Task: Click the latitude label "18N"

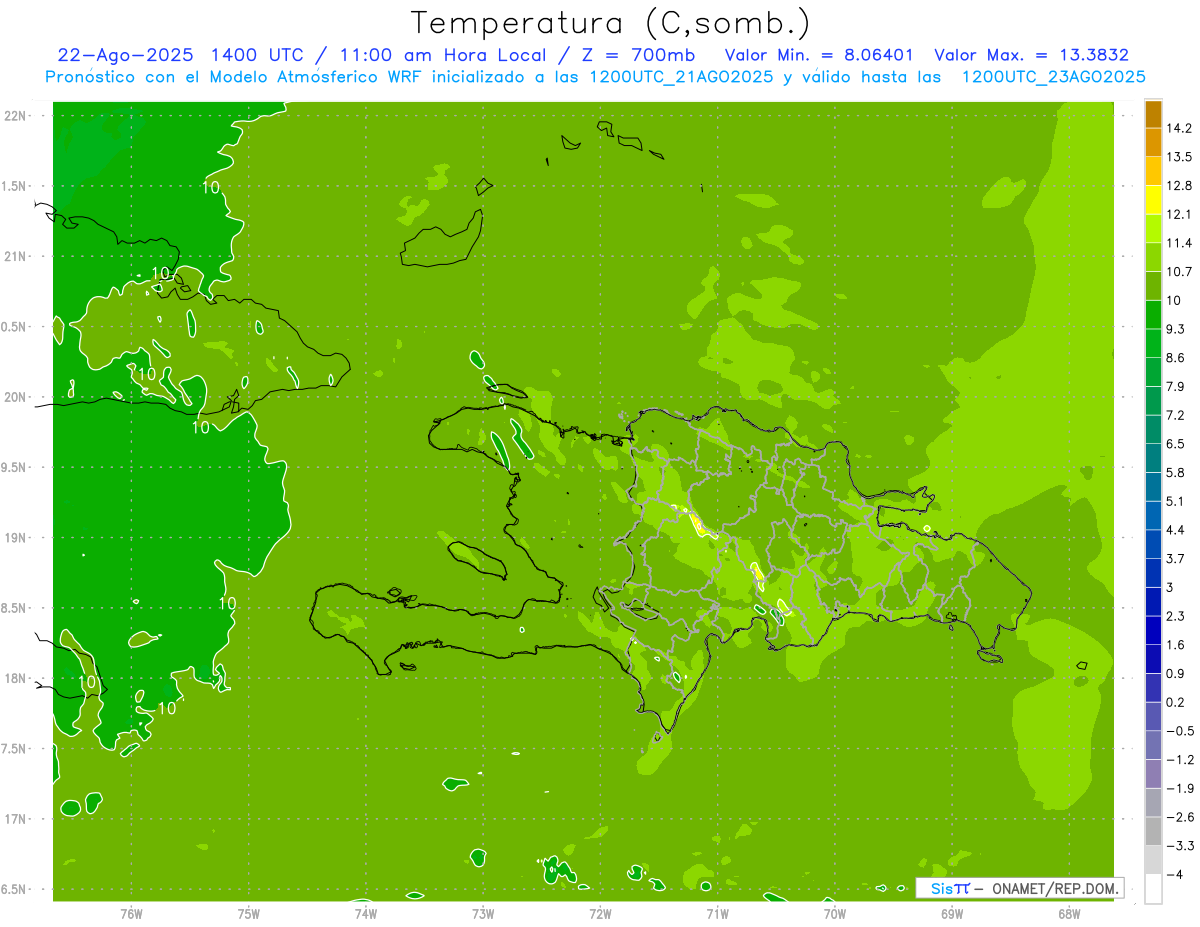Action: tap(15, 678)
